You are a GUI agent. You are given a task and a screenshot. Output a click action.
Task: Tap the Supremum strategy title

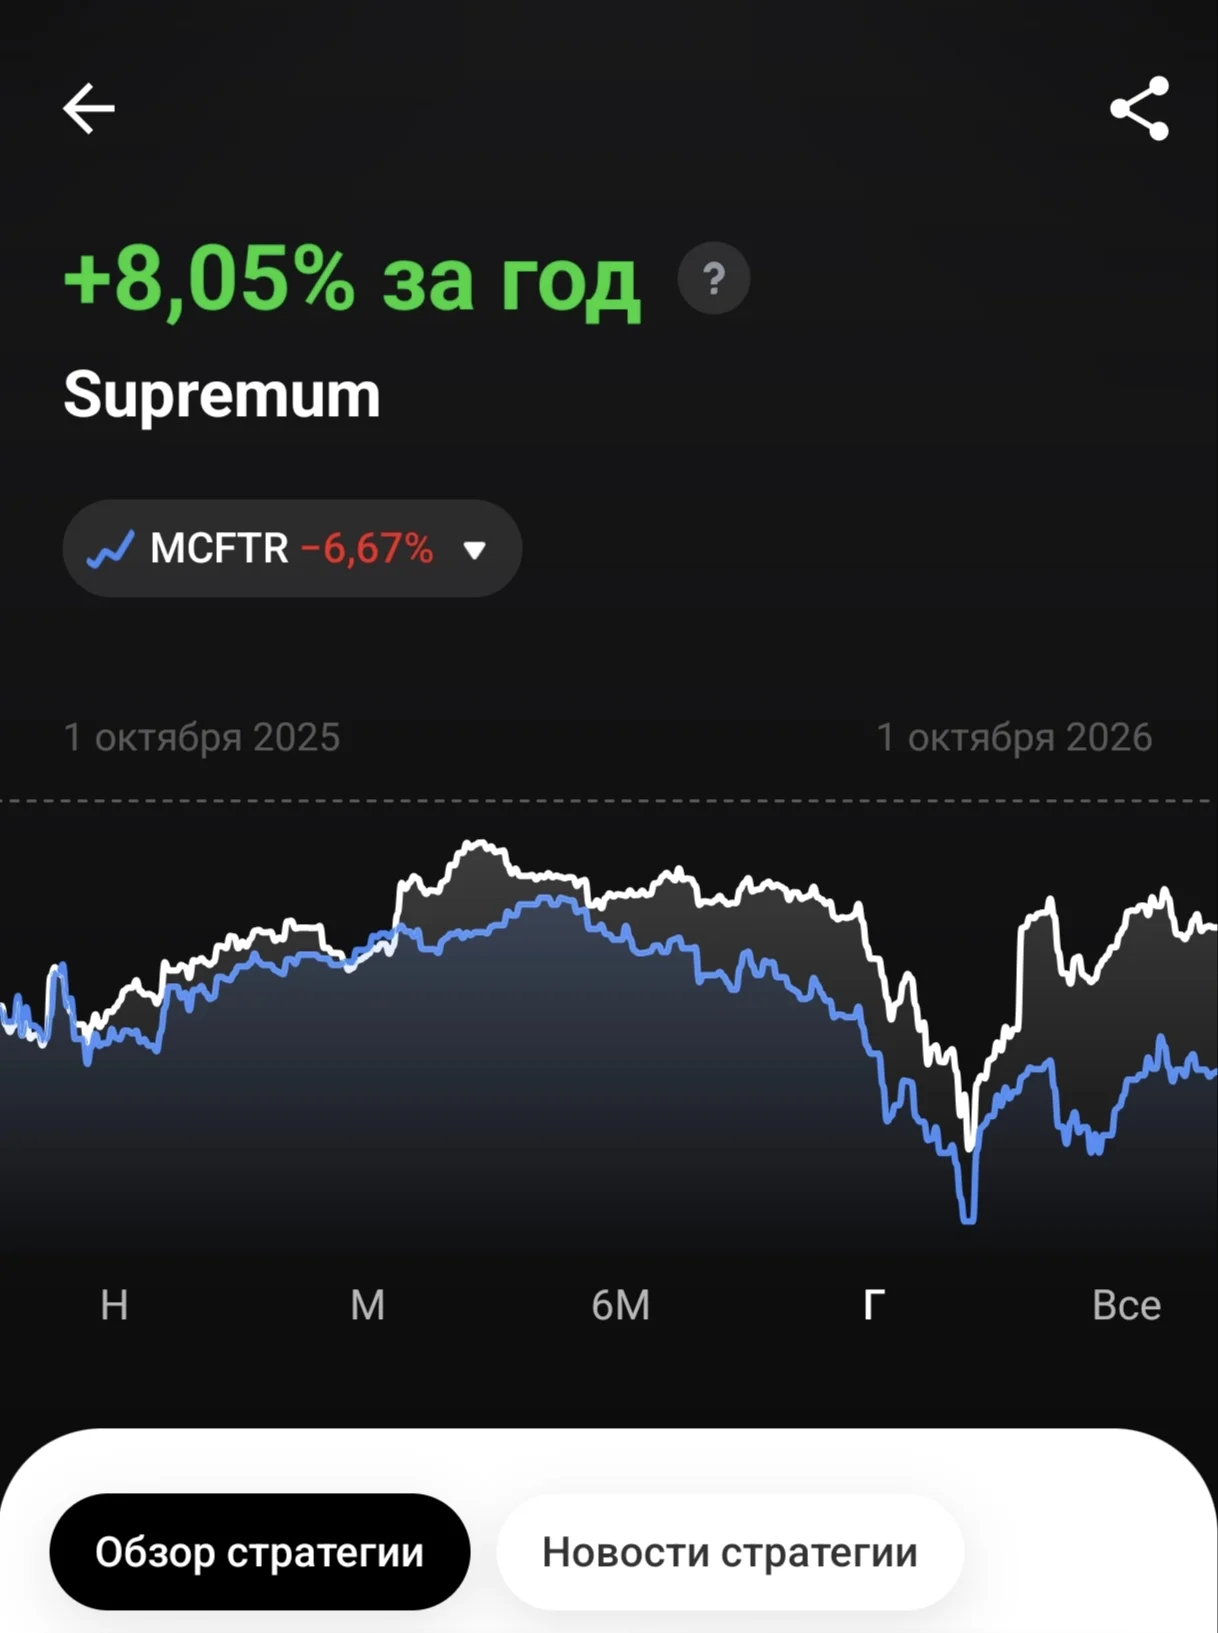[222, 395]
